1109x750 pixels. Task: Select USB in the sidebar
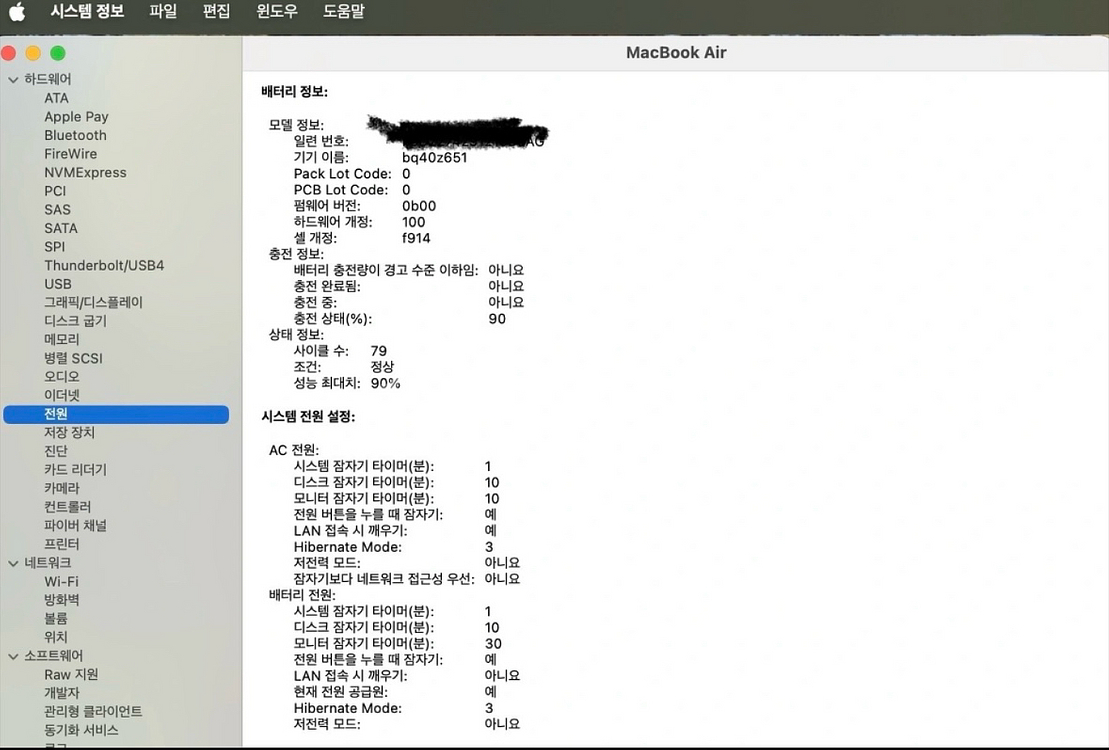coord(58,284)
